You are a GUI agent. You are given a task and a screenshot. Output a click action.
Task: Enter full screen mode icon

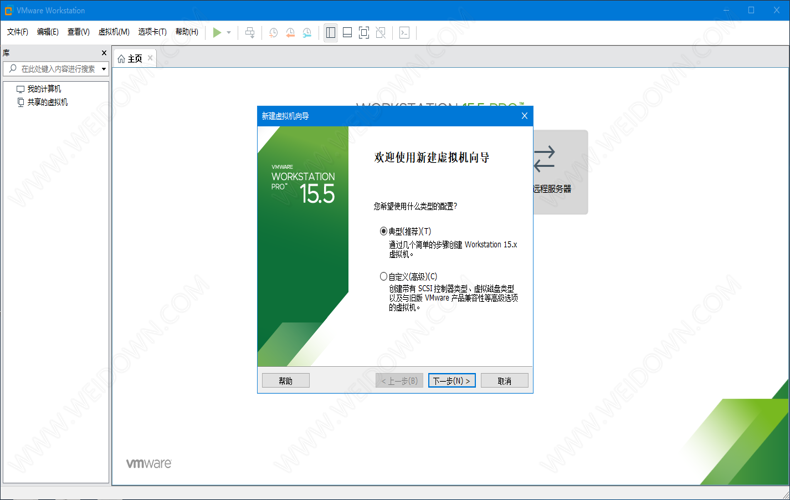[364, 33]
